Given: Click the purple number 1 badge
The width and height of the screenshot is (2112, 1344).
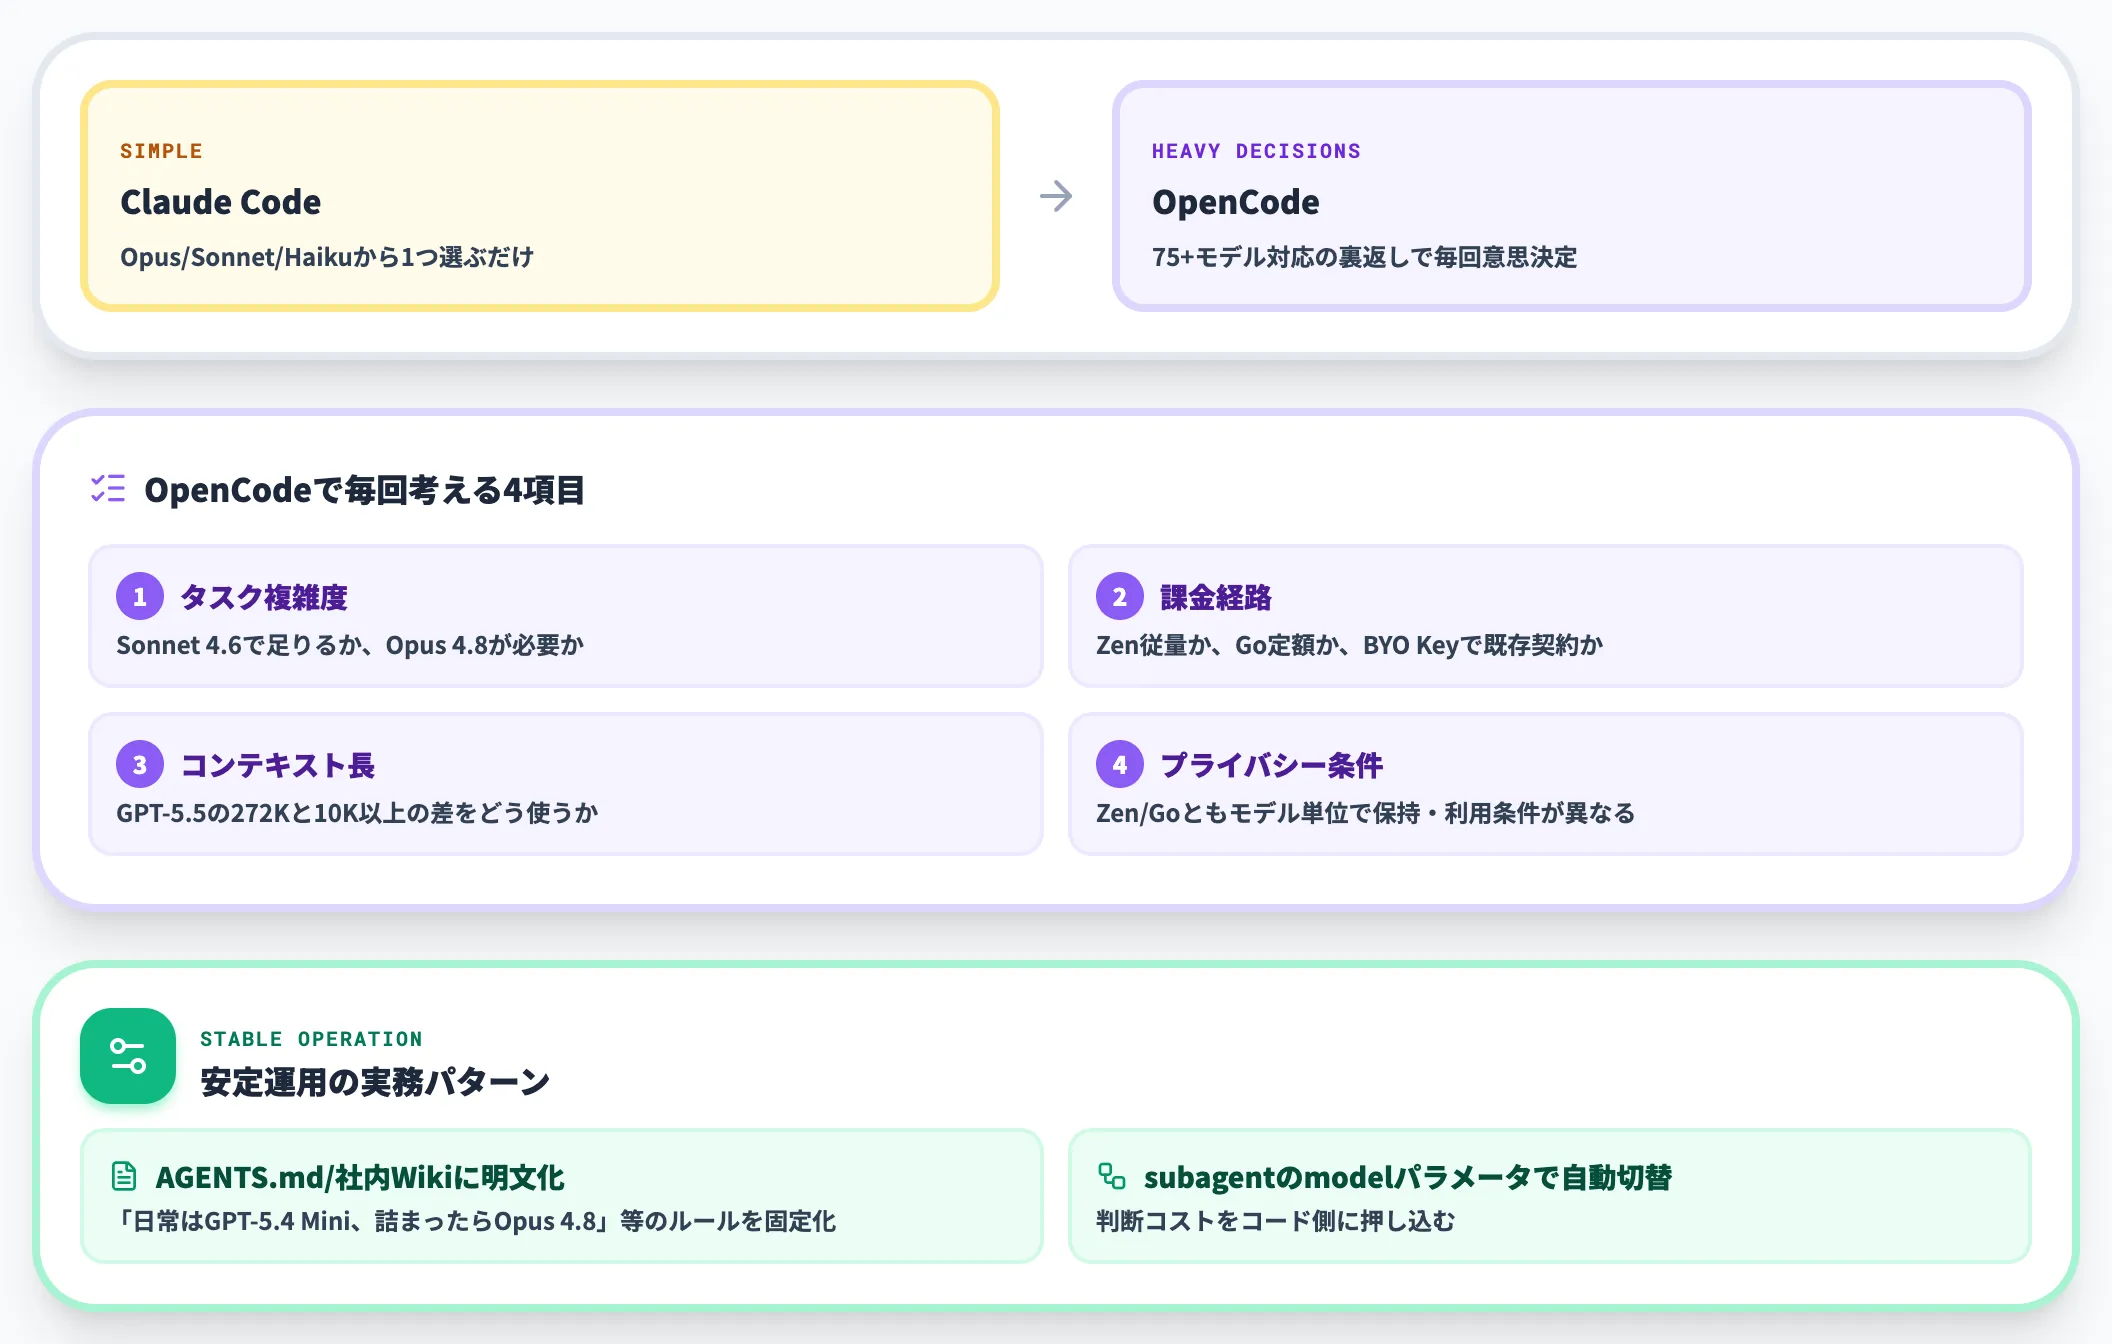Looking at the screenshot, I should [140, 597].
